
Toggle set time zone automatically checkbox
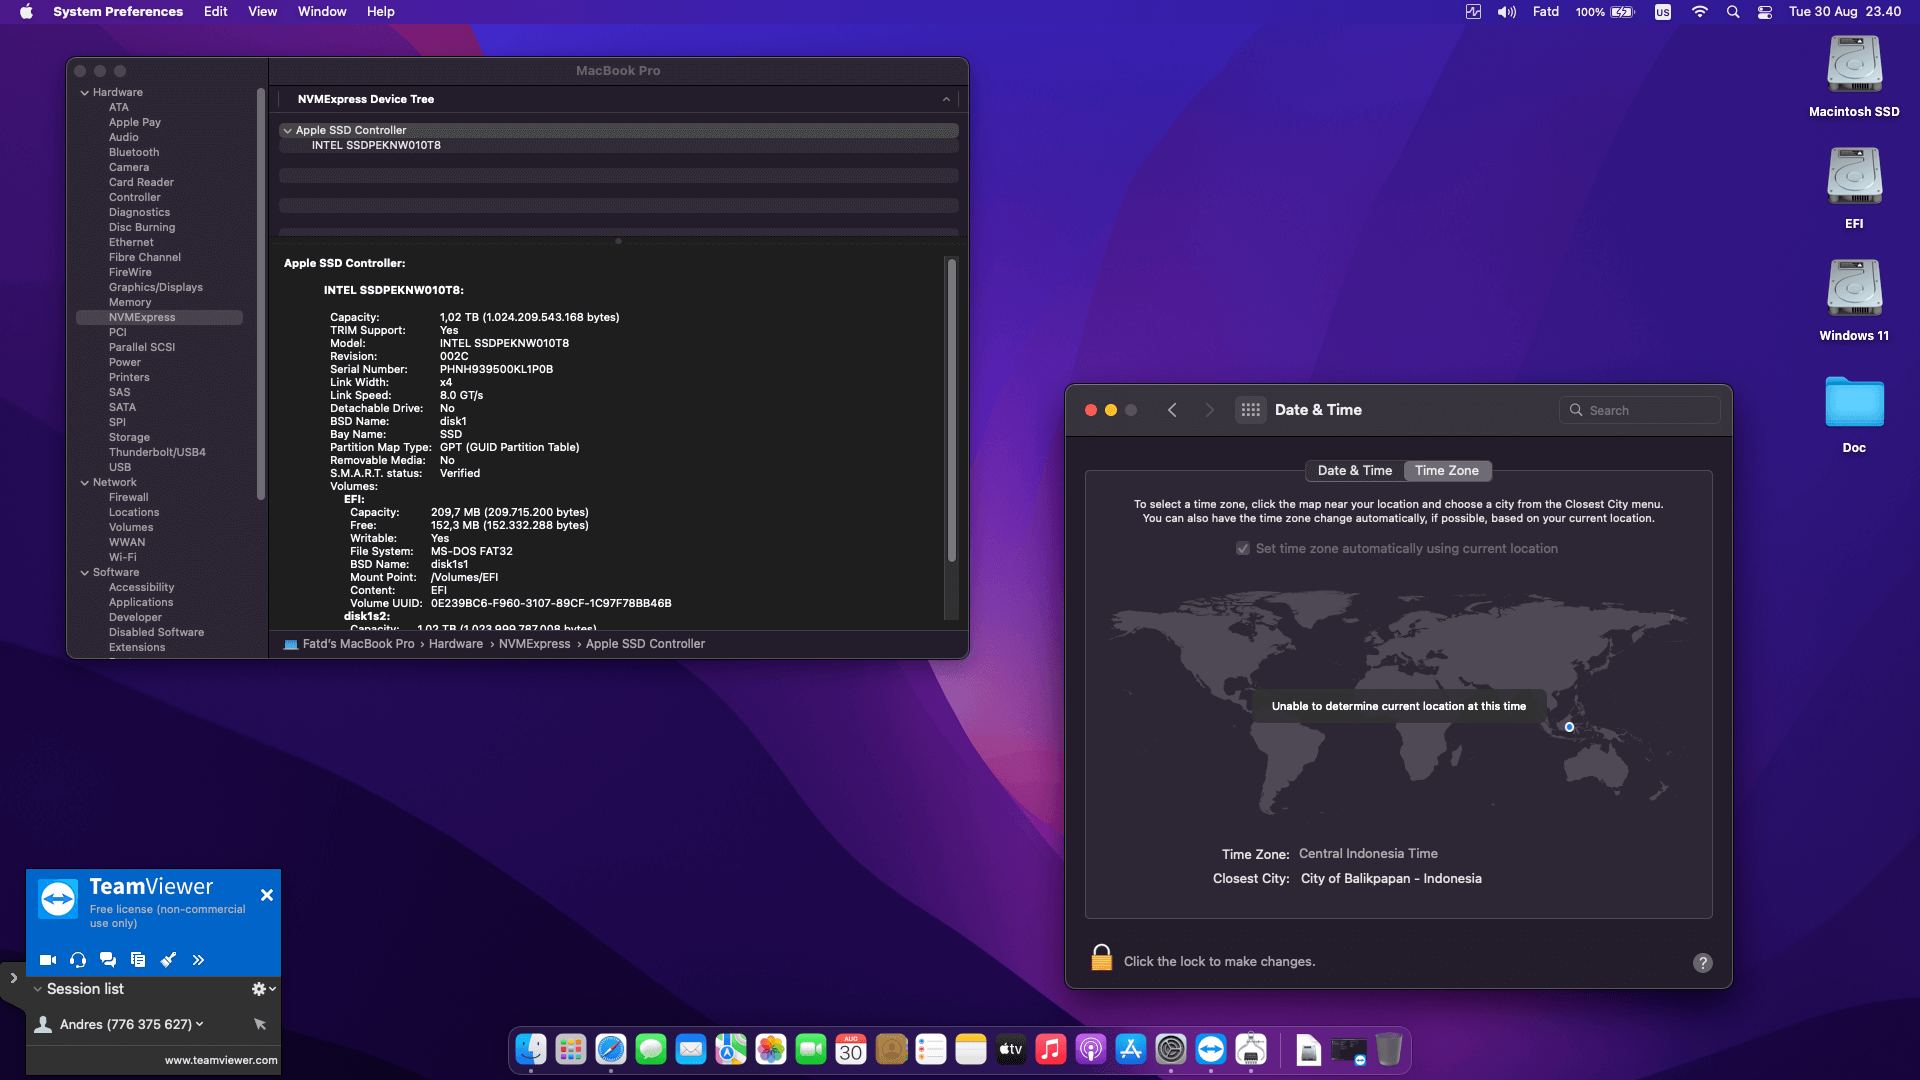pos(1243,549)
